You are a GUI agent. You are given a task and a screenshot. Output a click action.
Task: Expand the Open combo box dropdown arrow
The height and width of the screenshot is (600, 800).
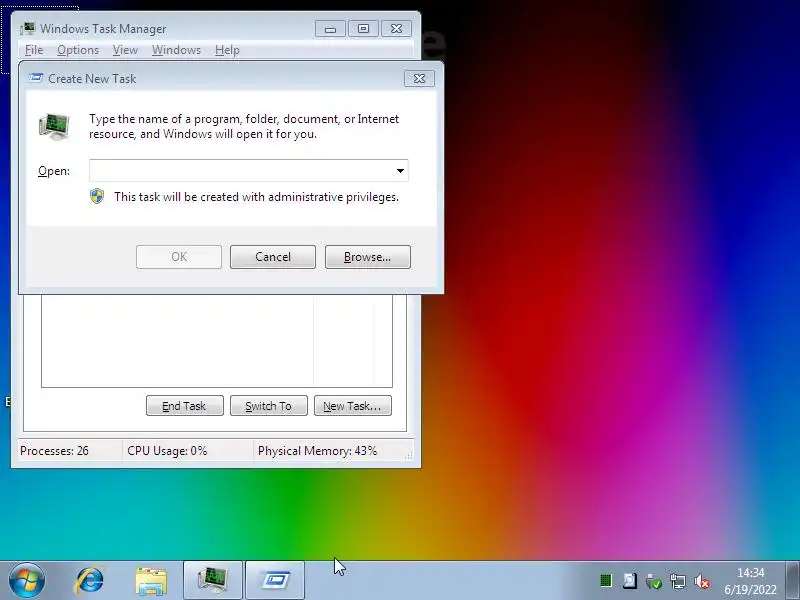(401, 170)
